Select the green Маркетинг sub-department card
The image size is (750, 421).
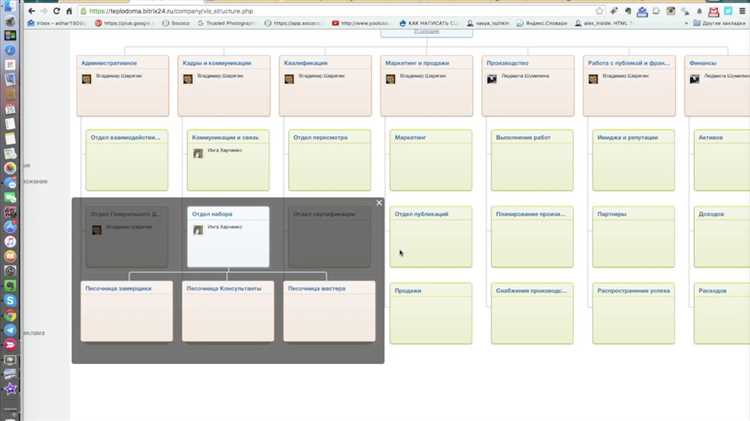pyautogui.click(x=431, y=160)
